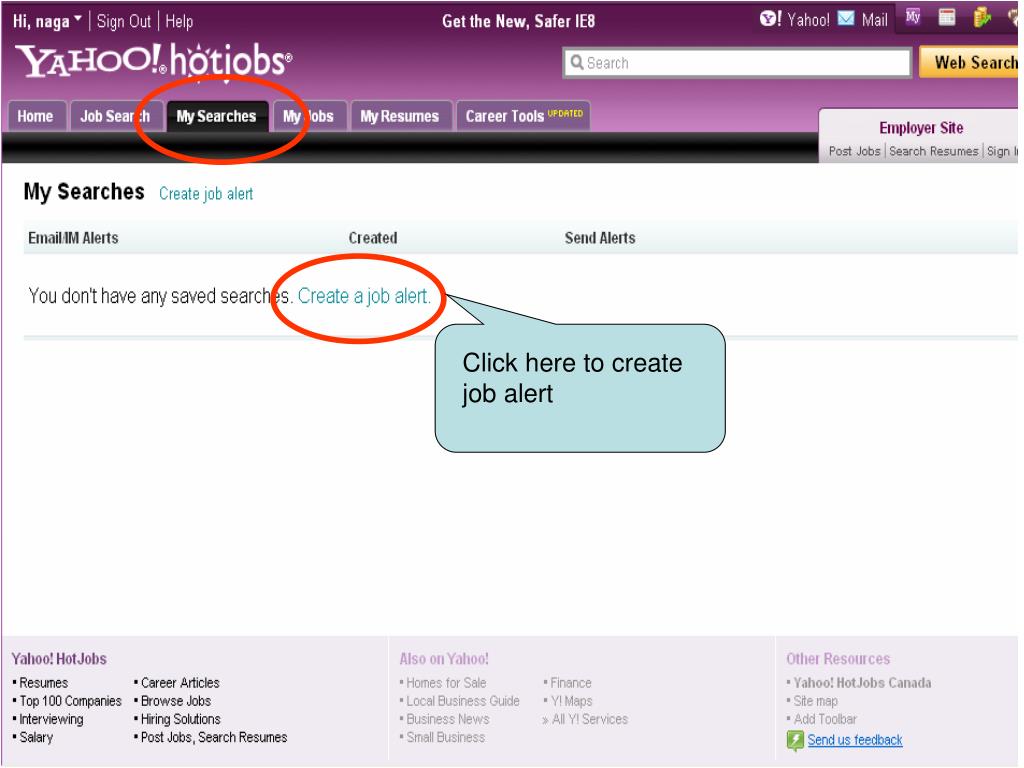The height and width of the screenshot is (768, 1024).
Task: Open the finance coins icon
Action: [x=982, y=17]
